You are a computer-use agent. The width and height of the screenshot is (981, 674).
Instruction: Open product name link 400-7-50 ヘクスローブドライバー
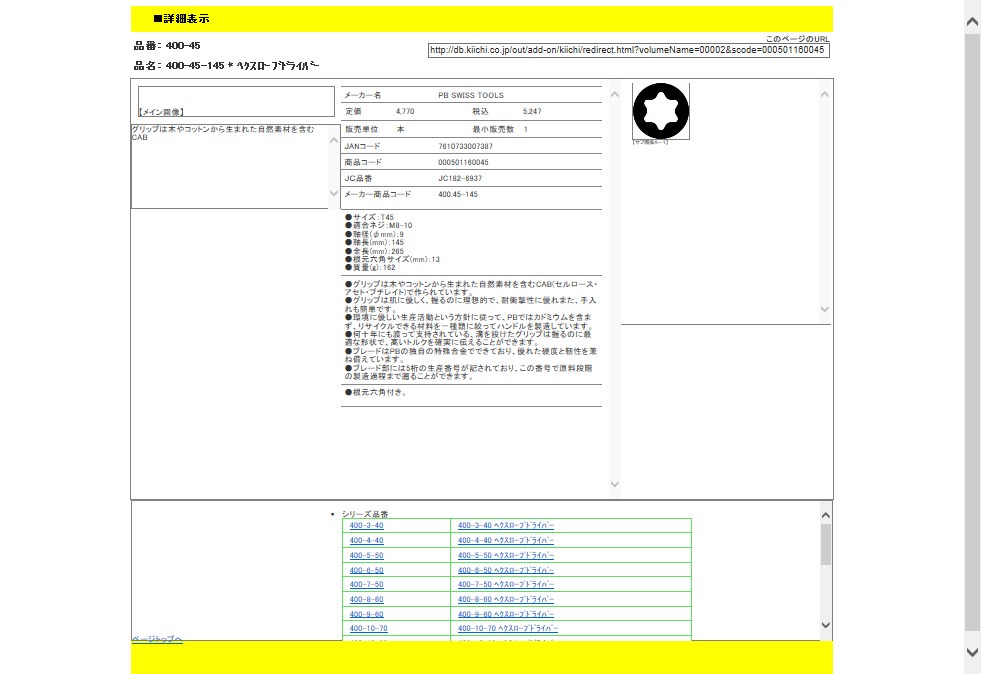506,585
